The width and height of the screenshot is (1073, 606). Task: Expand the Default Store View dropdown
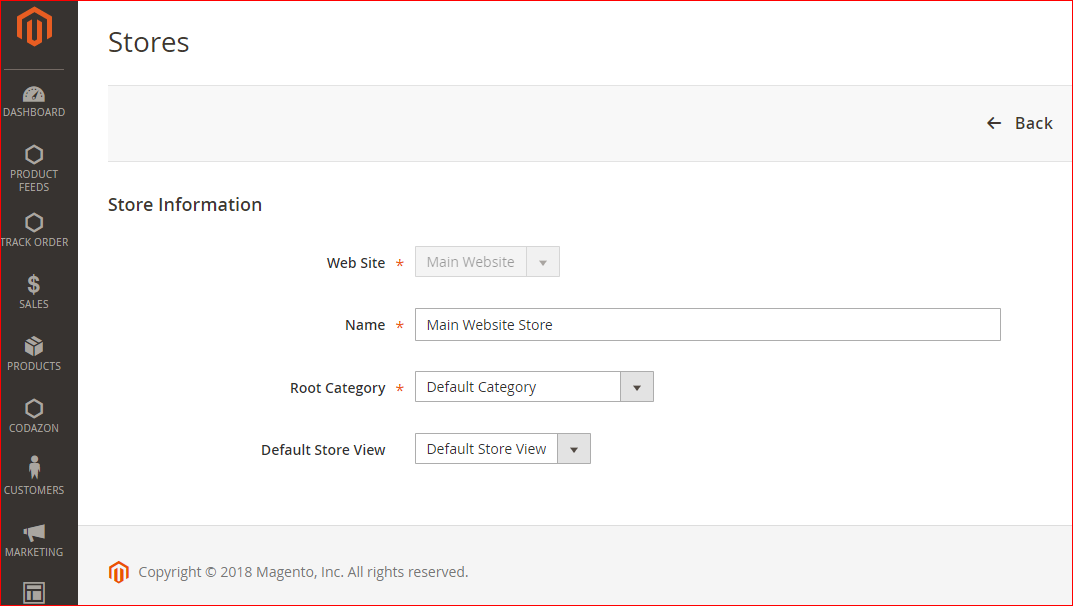(x=574, y=448)
